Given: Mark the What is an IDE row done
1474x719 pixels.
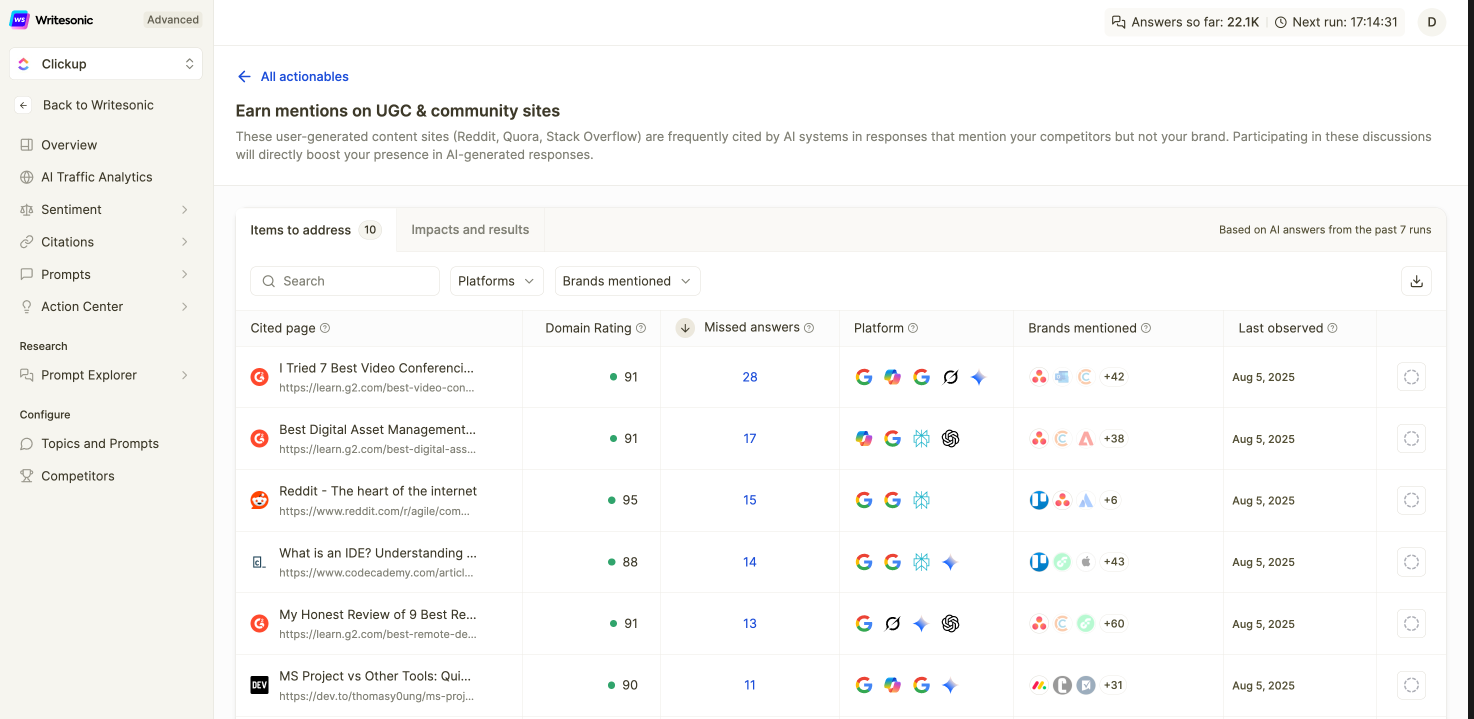Looking at the screenshot, I should (x=1411, y=562).
